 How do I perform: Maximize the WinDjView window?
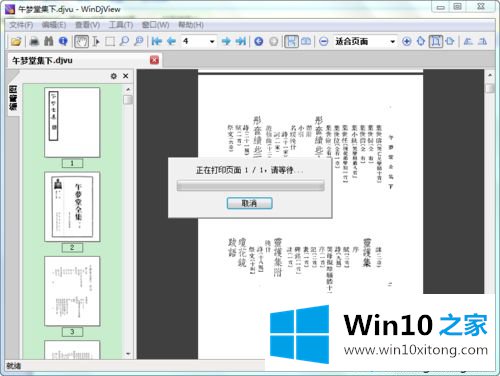[458, 7]
